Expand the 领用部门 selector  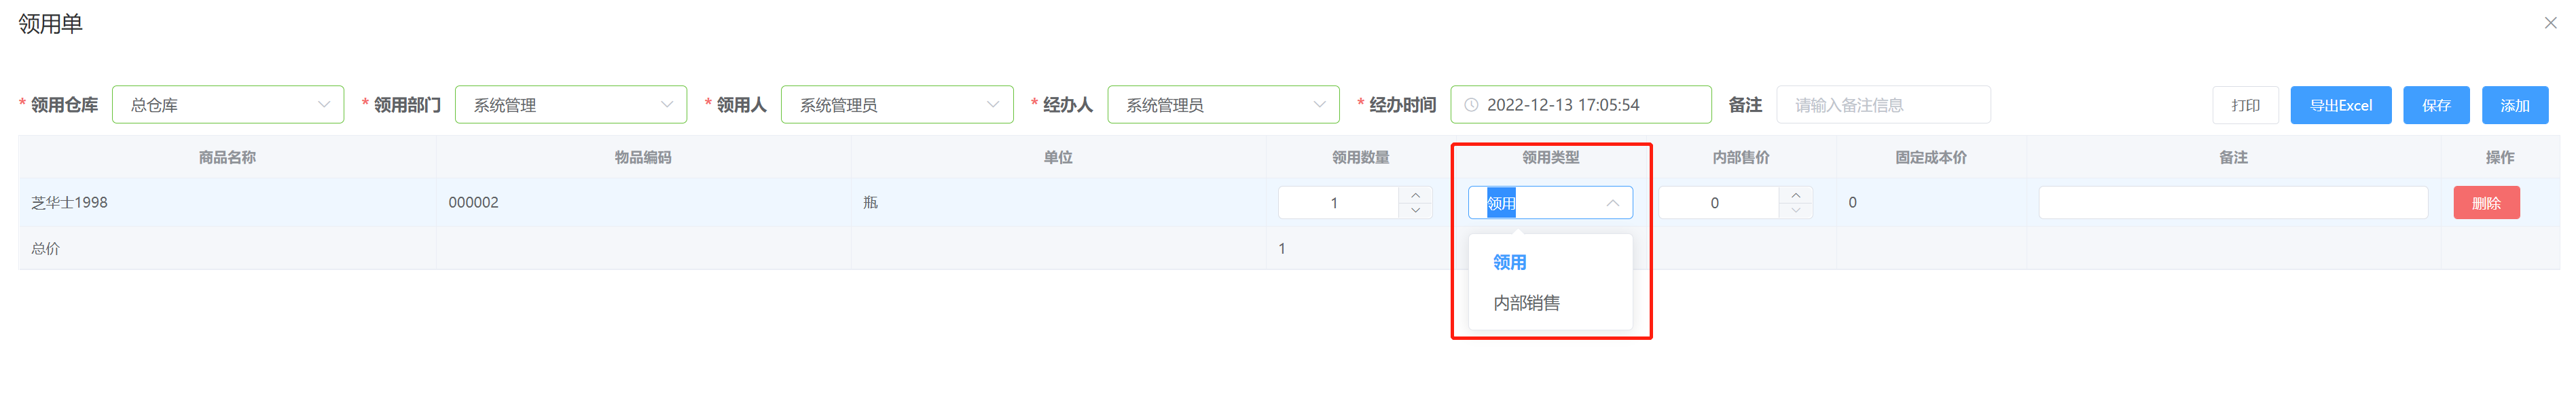point(571,105)
